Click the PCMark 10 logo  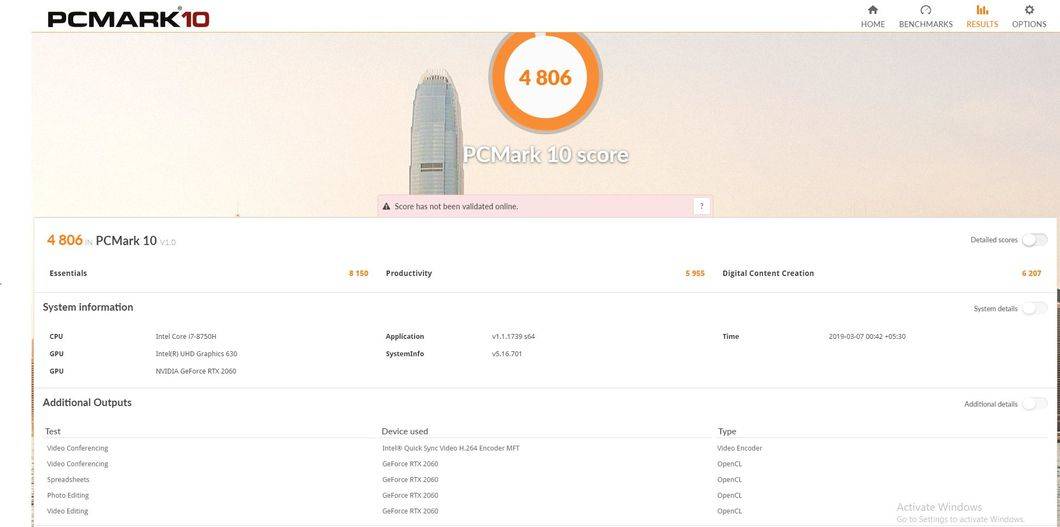coord(128,18)
